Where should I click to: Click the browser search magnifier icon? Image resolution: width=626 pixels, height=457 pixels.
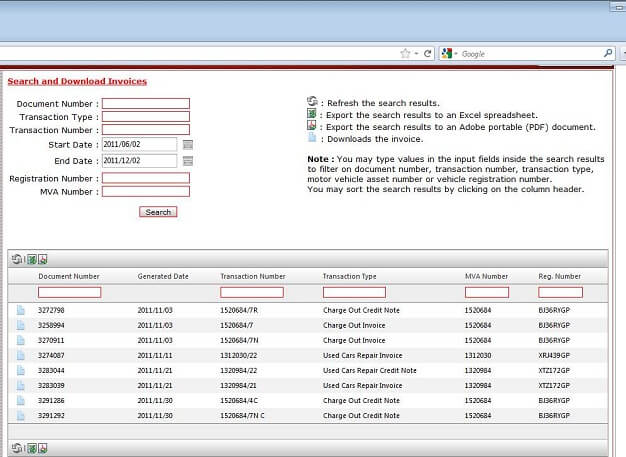coord(608,53)
